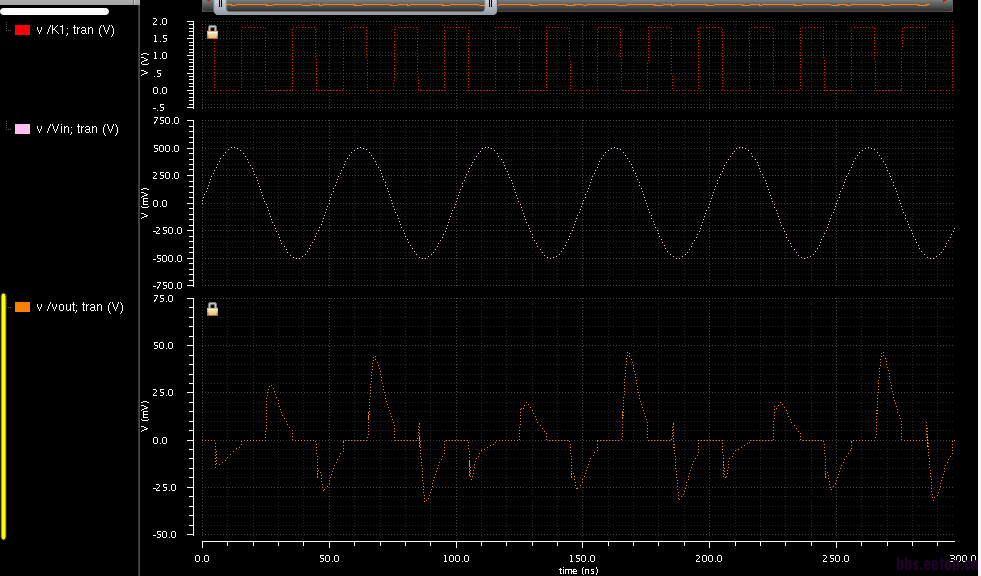The width and height of the screenshot is (981, 576).
Task: Click the '-750.0' y-axis value in Vin strip
Action: point(166,285)
